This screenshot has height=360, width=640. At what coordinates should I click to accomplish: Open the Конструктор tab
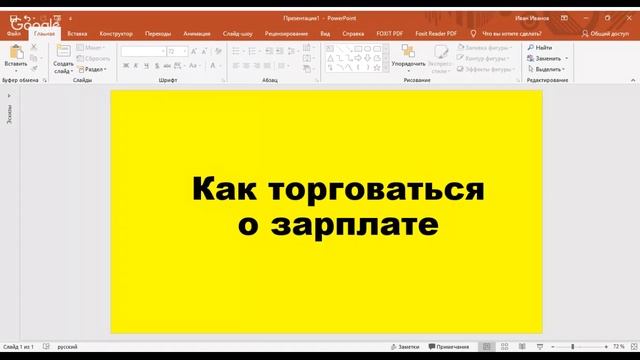tap(116, 33)
